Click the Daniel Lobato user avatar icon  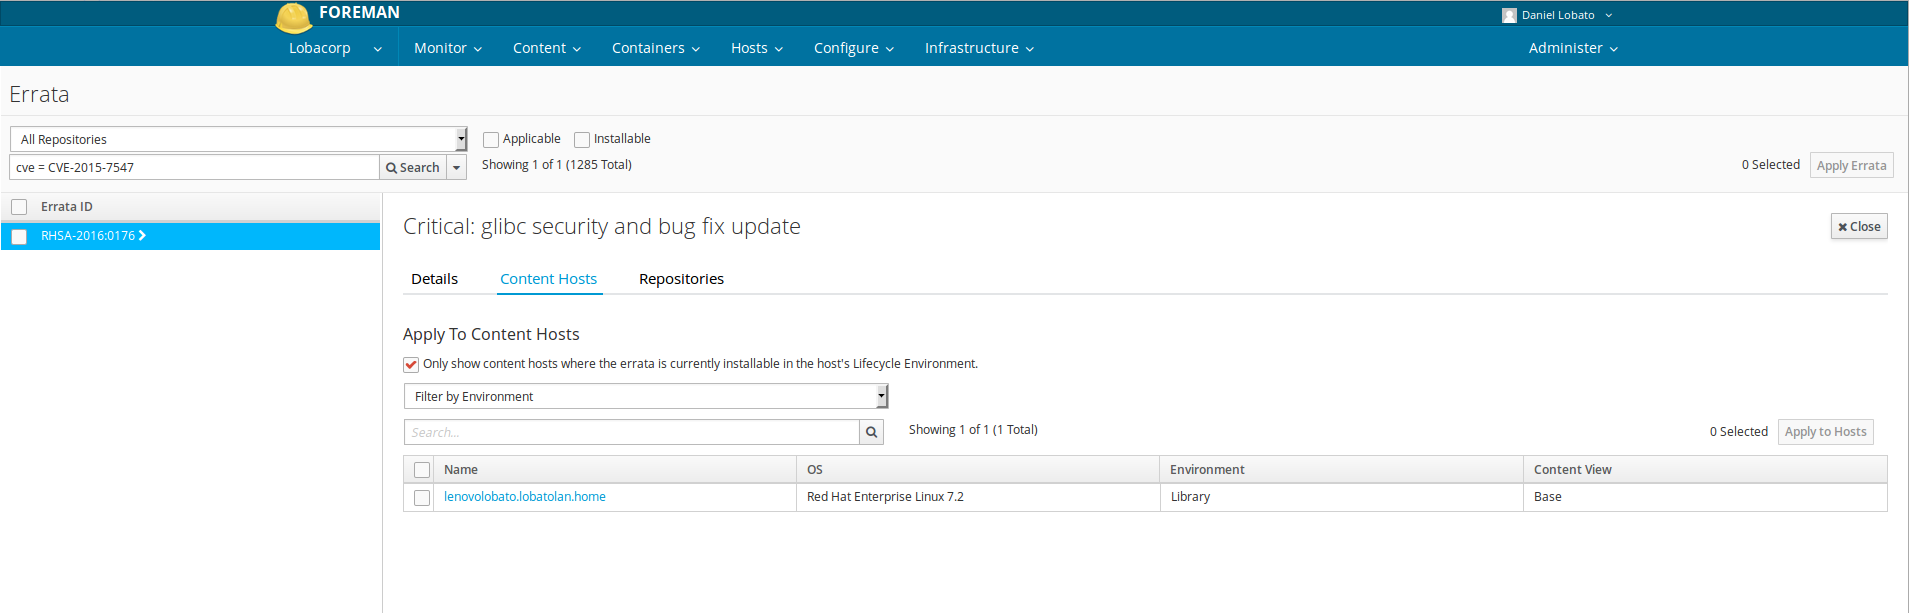coord(1509,16)
